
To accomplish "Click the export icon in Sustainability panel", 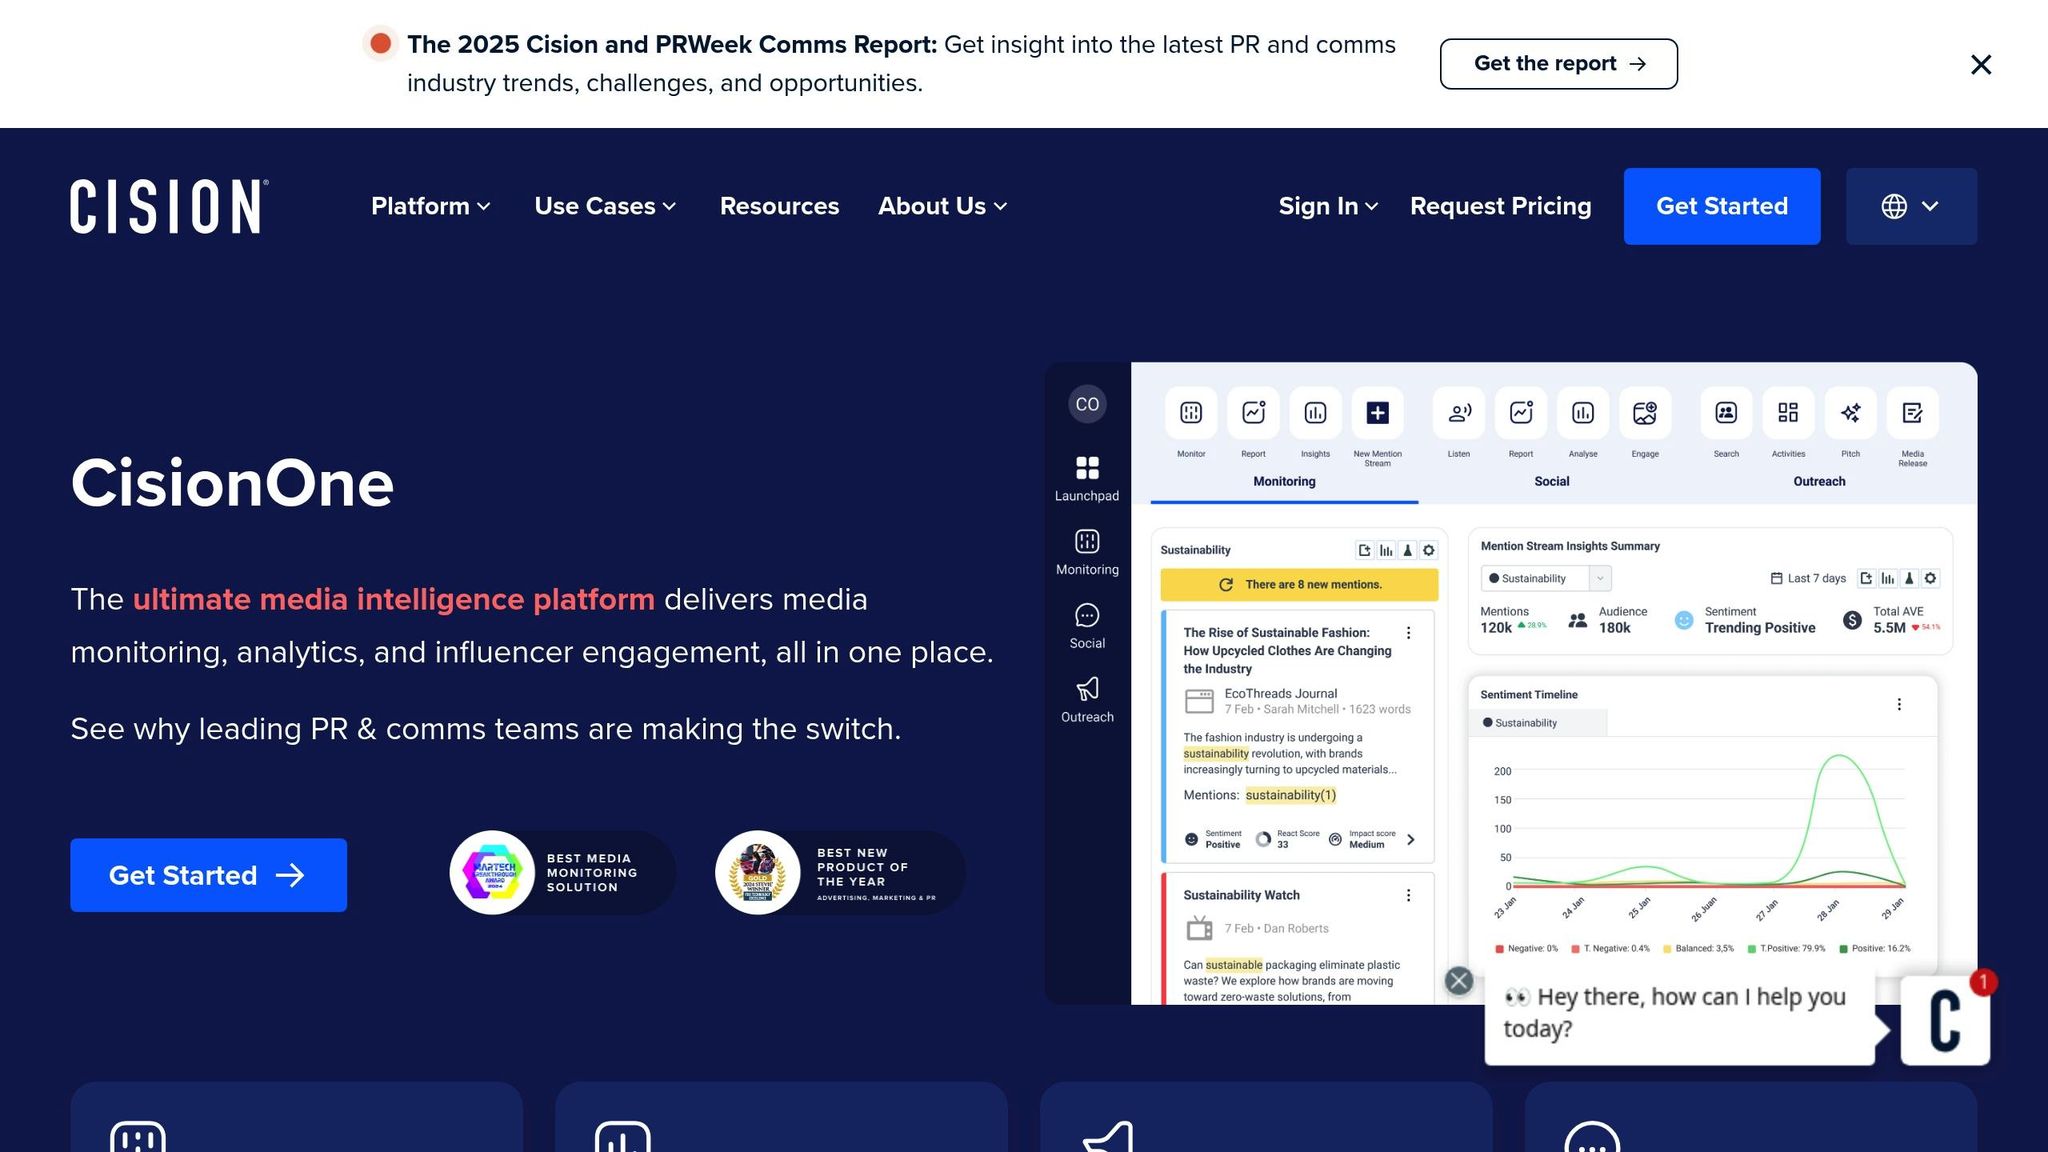I will pyautogui.click(x=1364, y=550).
